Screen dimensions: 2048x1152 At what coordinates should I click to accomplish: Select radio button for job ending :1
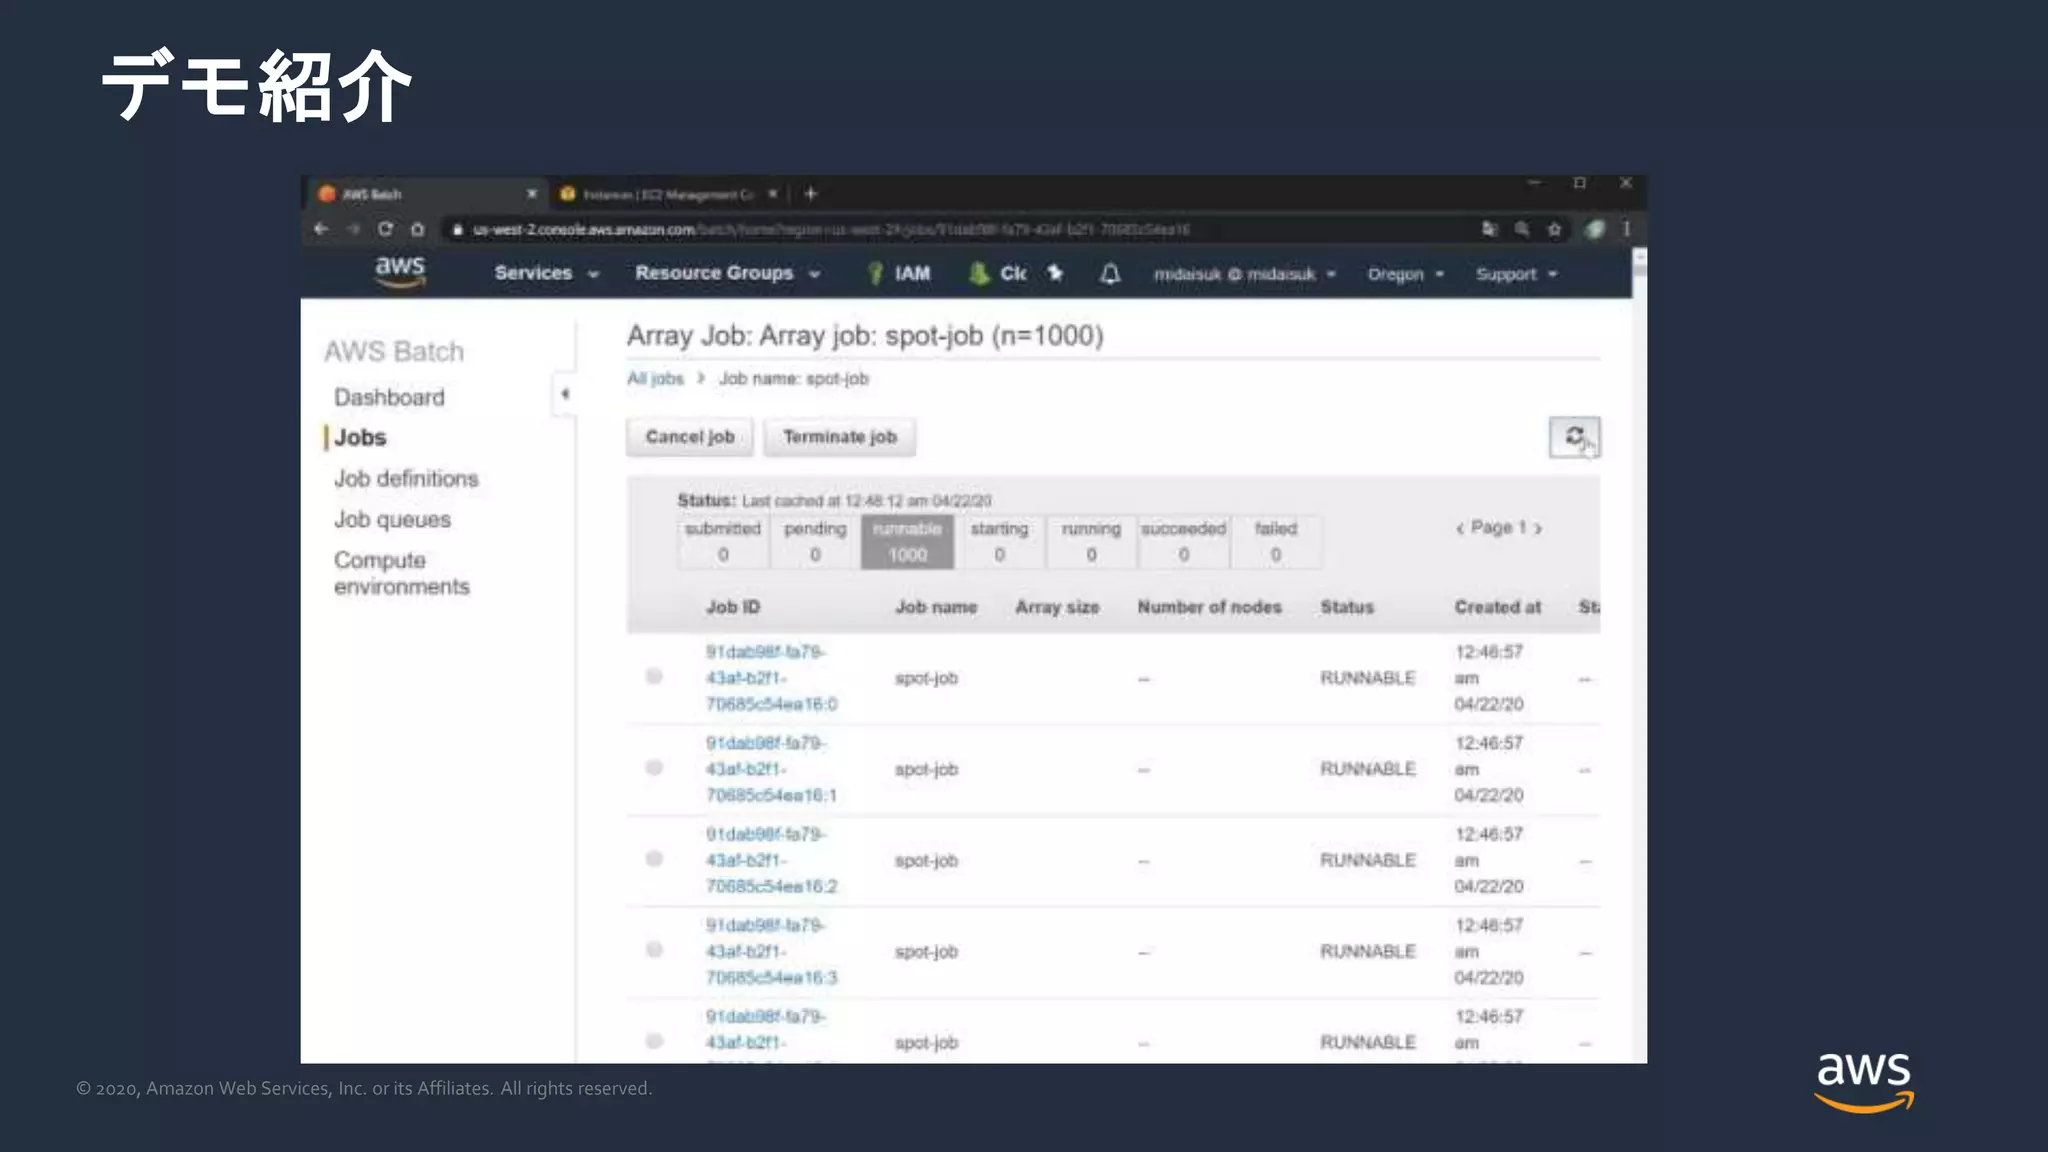[654, 768]
